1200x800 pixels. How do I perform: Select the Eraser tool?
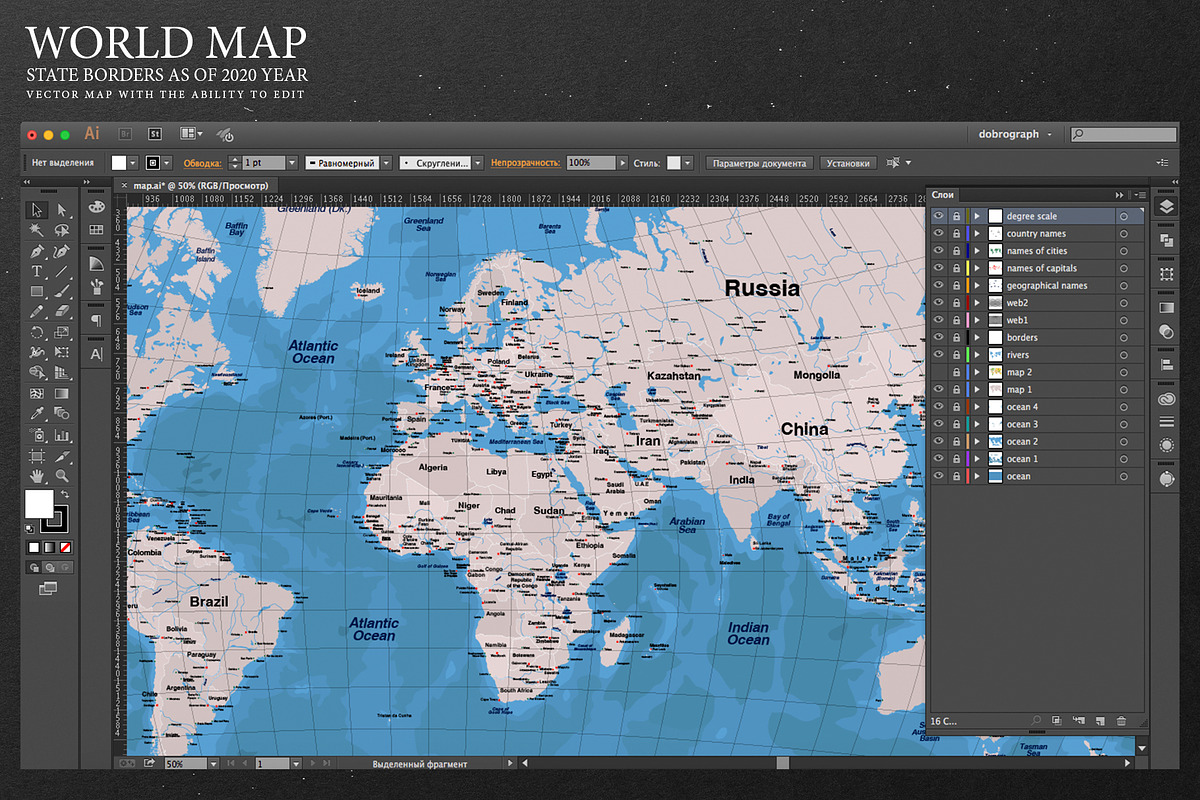point(61,312)
